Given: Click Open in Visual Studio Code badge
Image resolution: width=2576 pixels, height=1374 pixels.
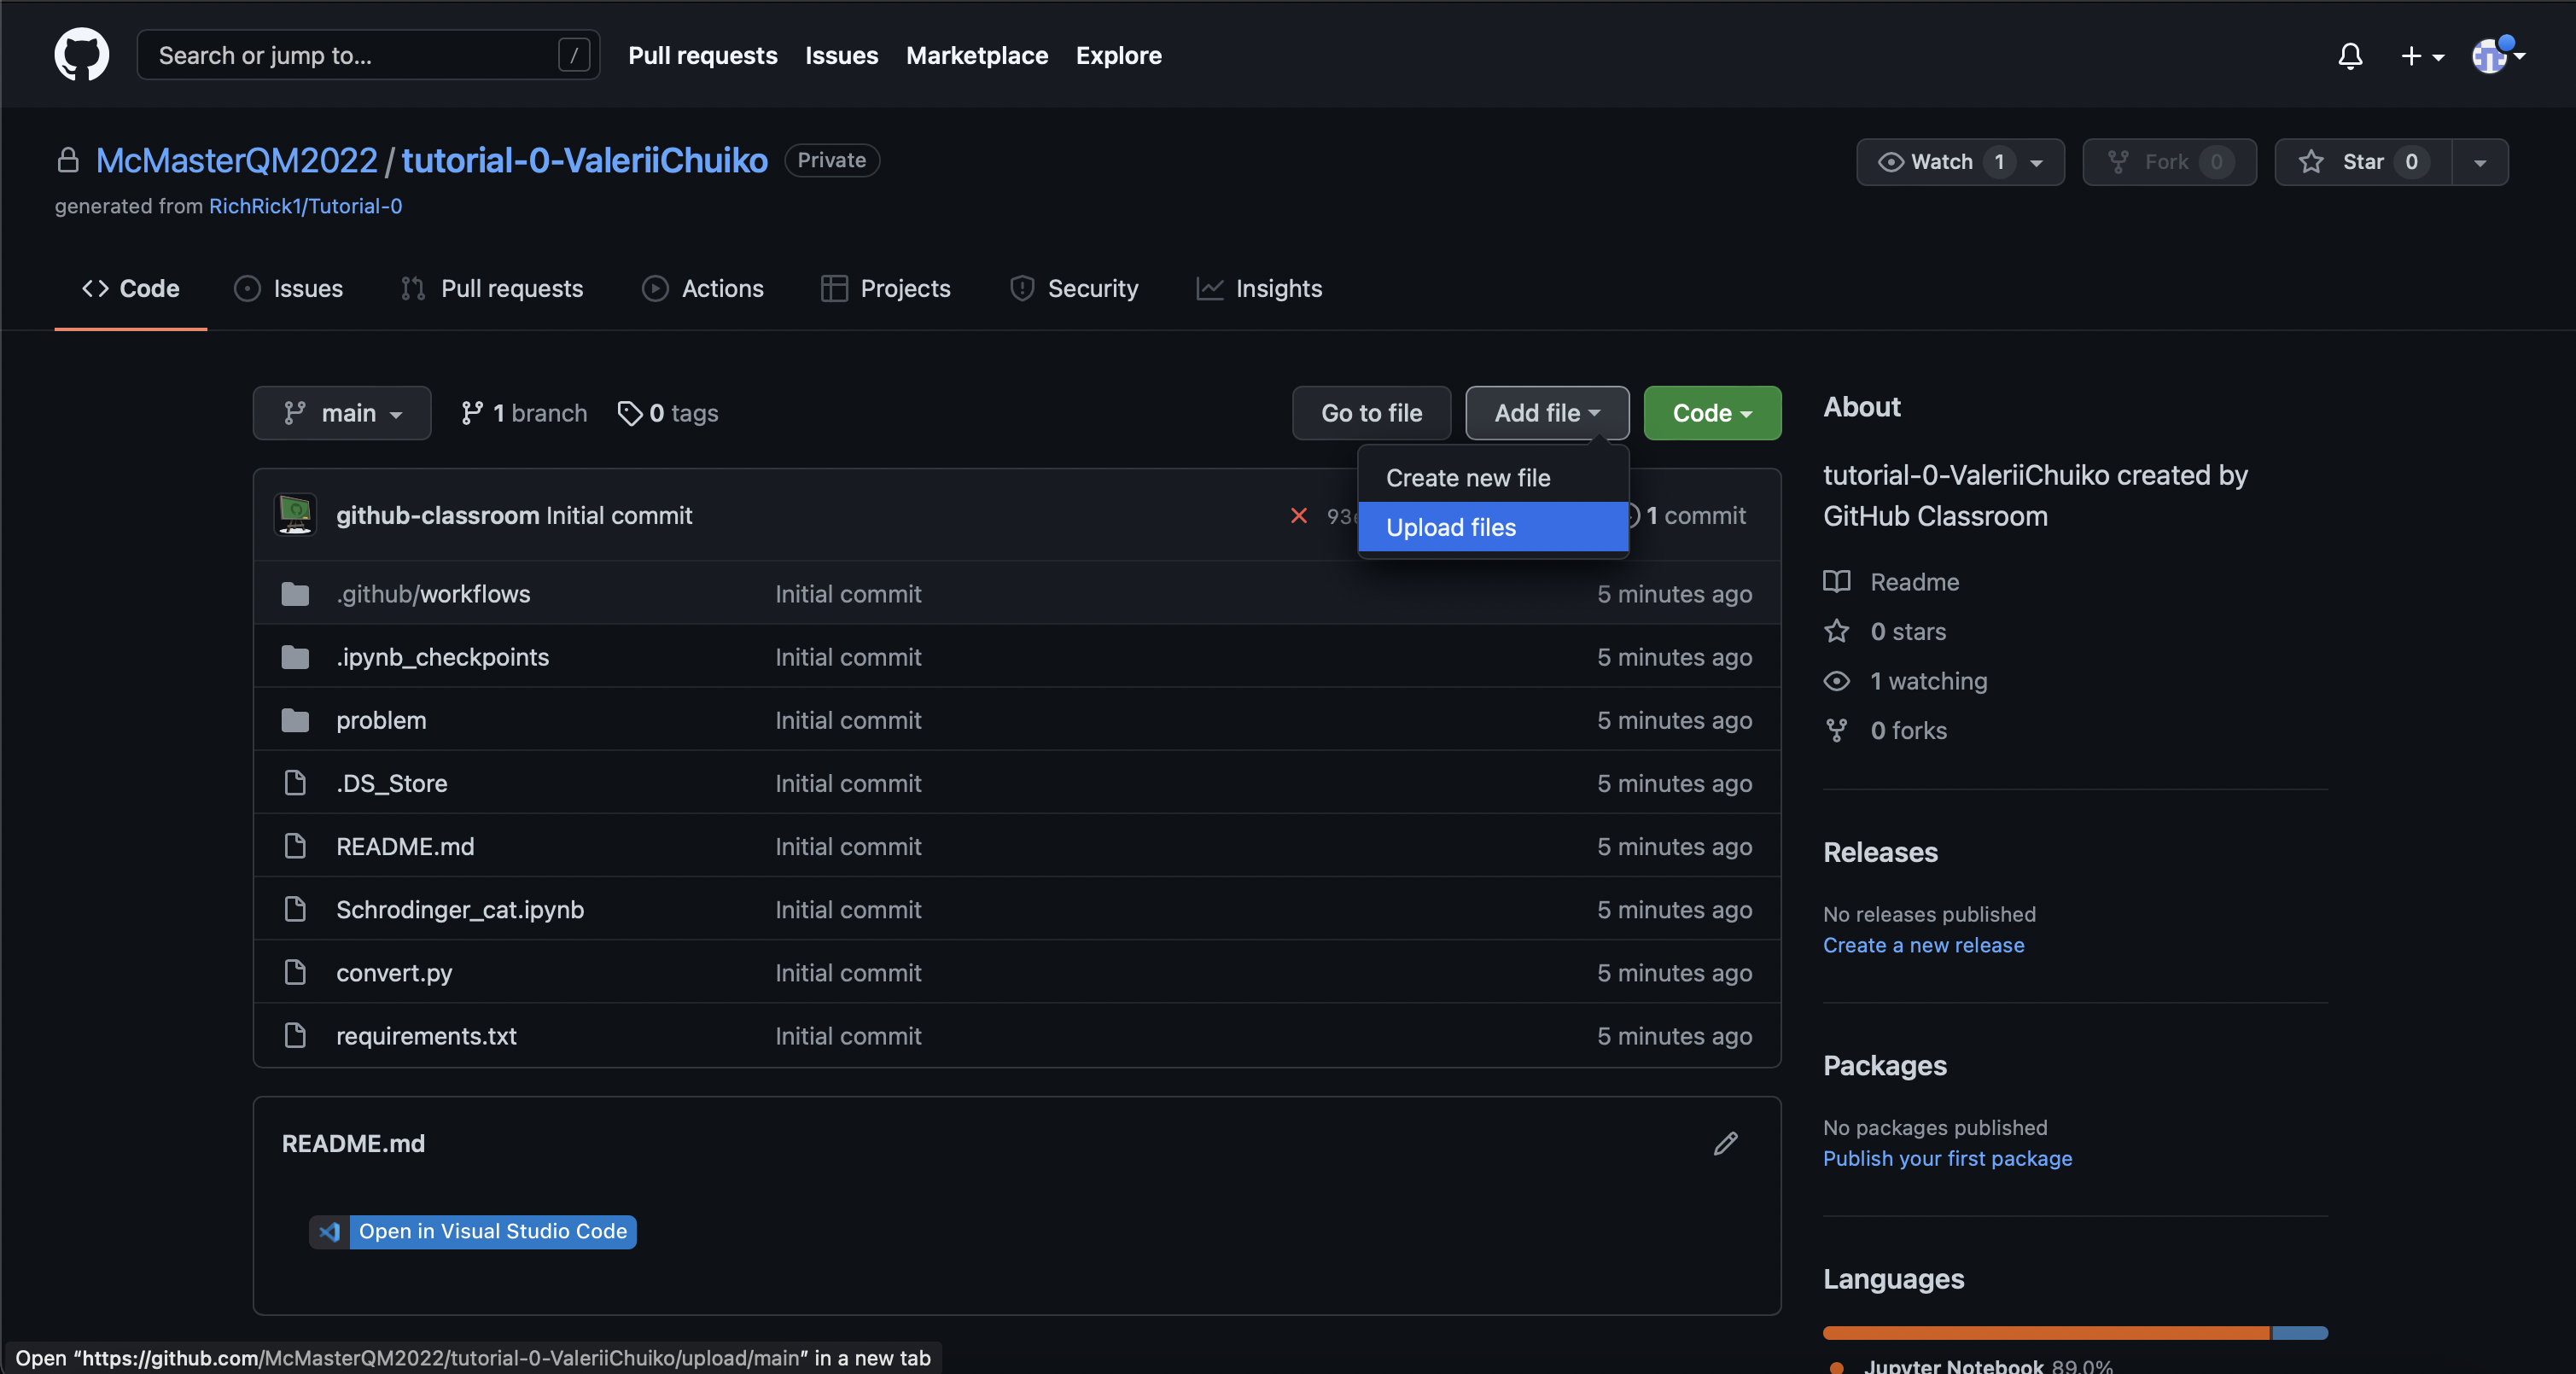Looking at the screenshot, I should [473, 1232].
